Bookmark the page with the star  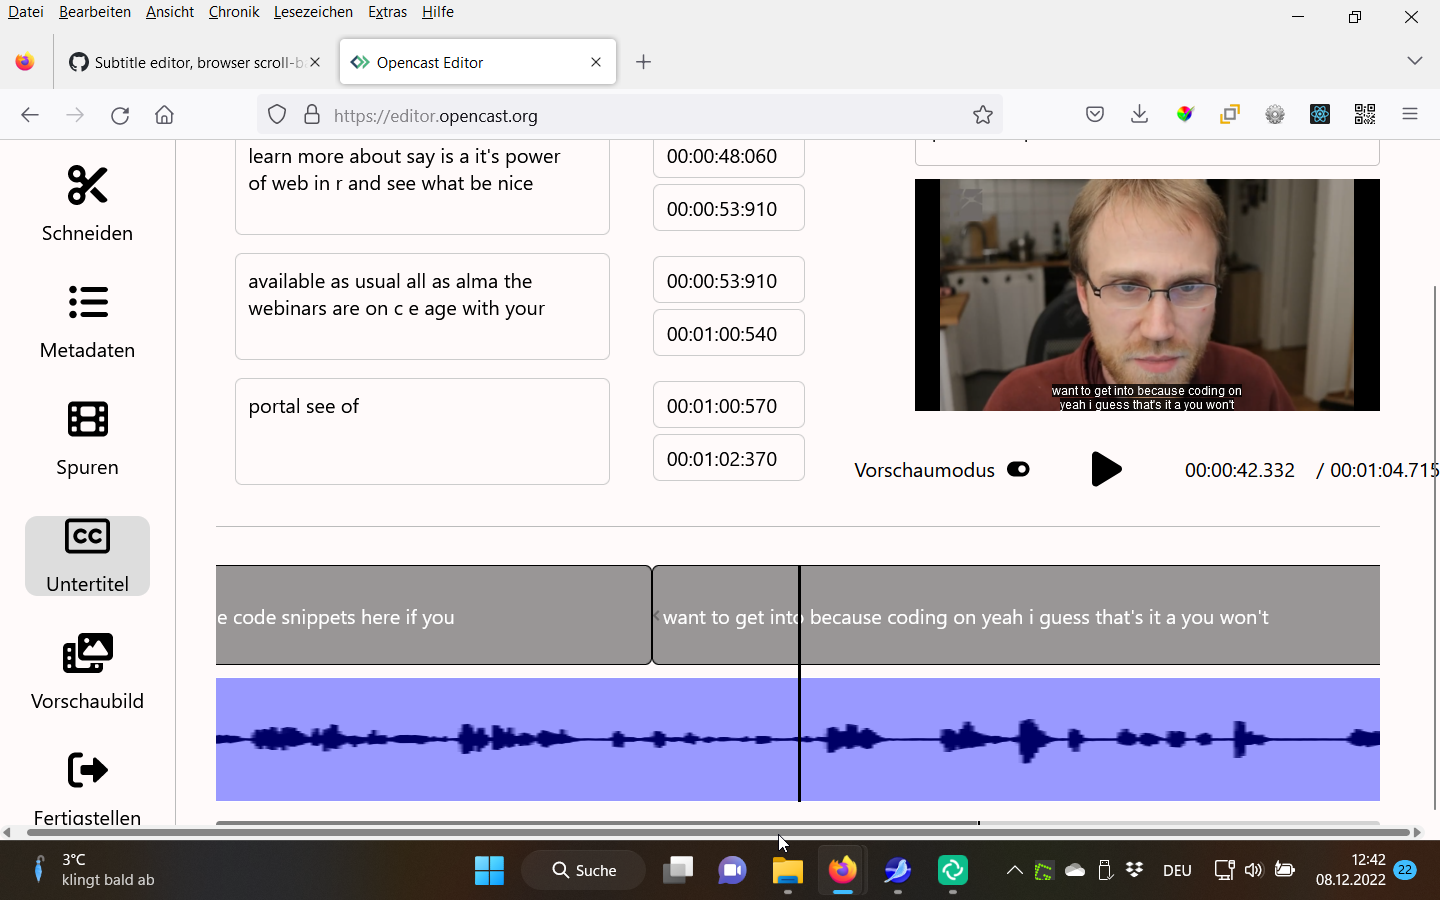pos(982,114)
